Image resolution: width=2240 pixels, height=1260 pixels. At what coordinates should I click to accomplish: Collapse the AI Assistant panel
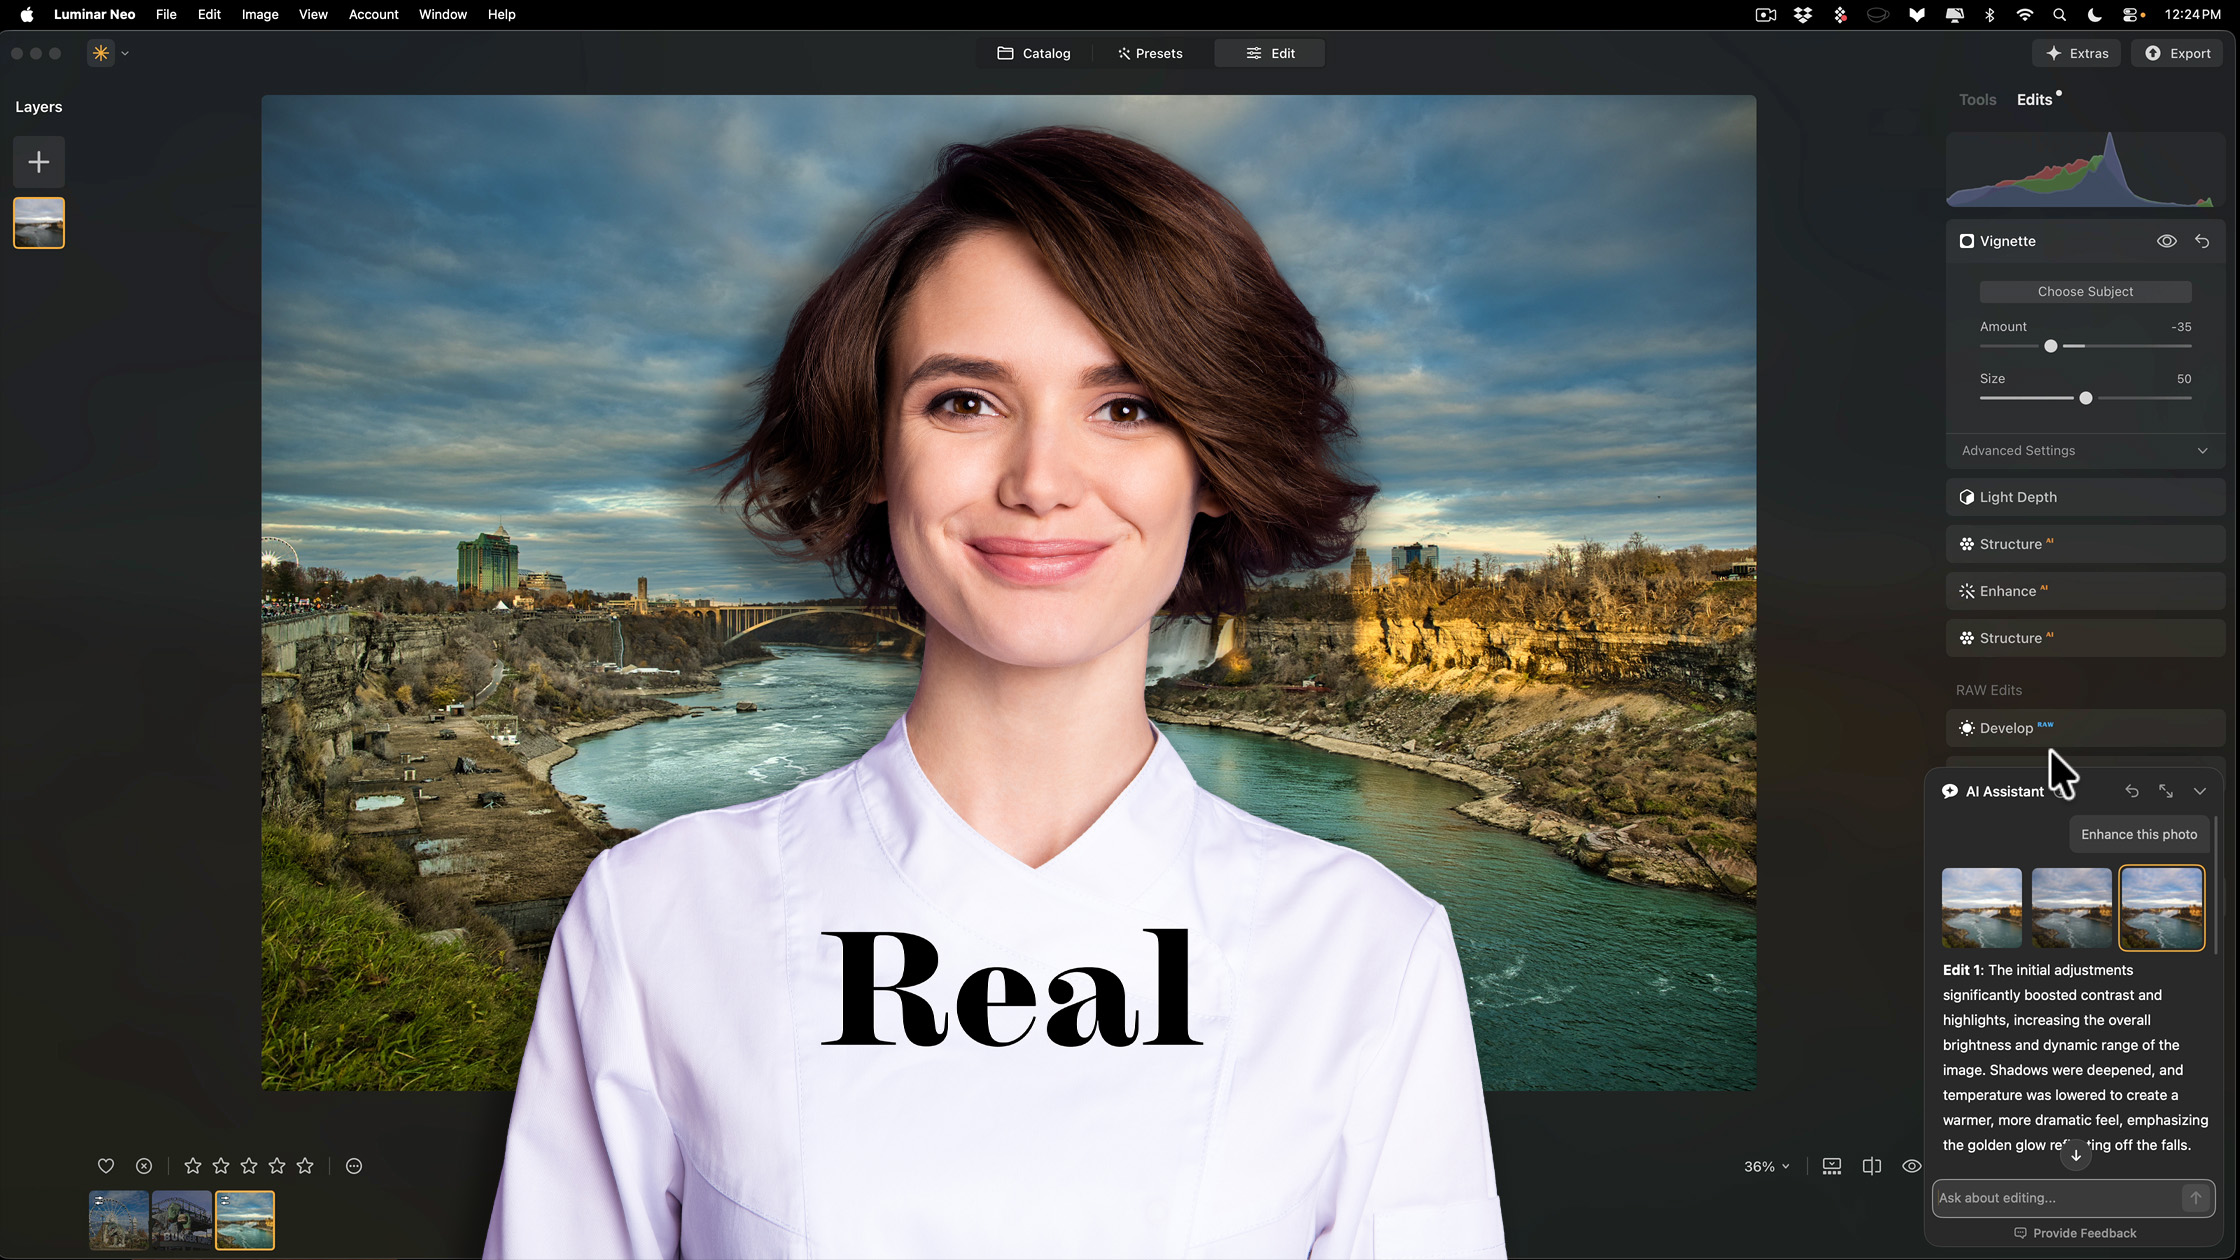pos(2201,790)
